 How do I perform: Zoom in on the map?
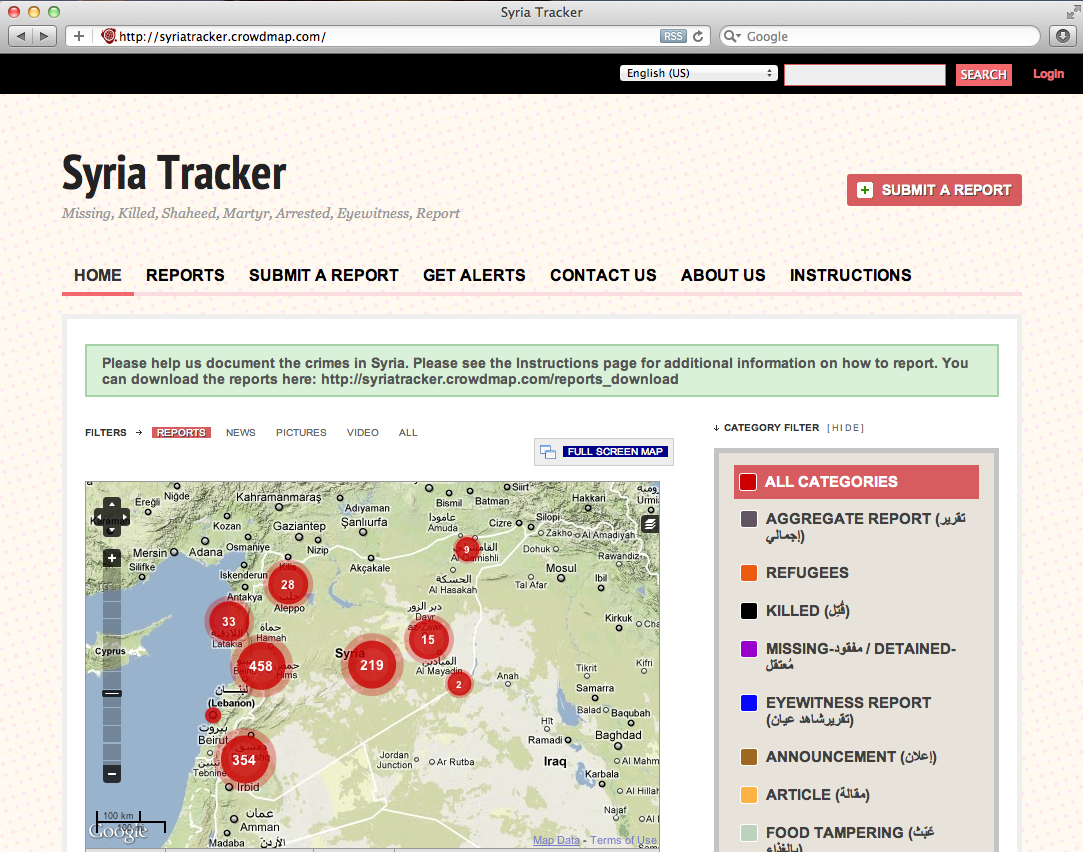(112, 558)
